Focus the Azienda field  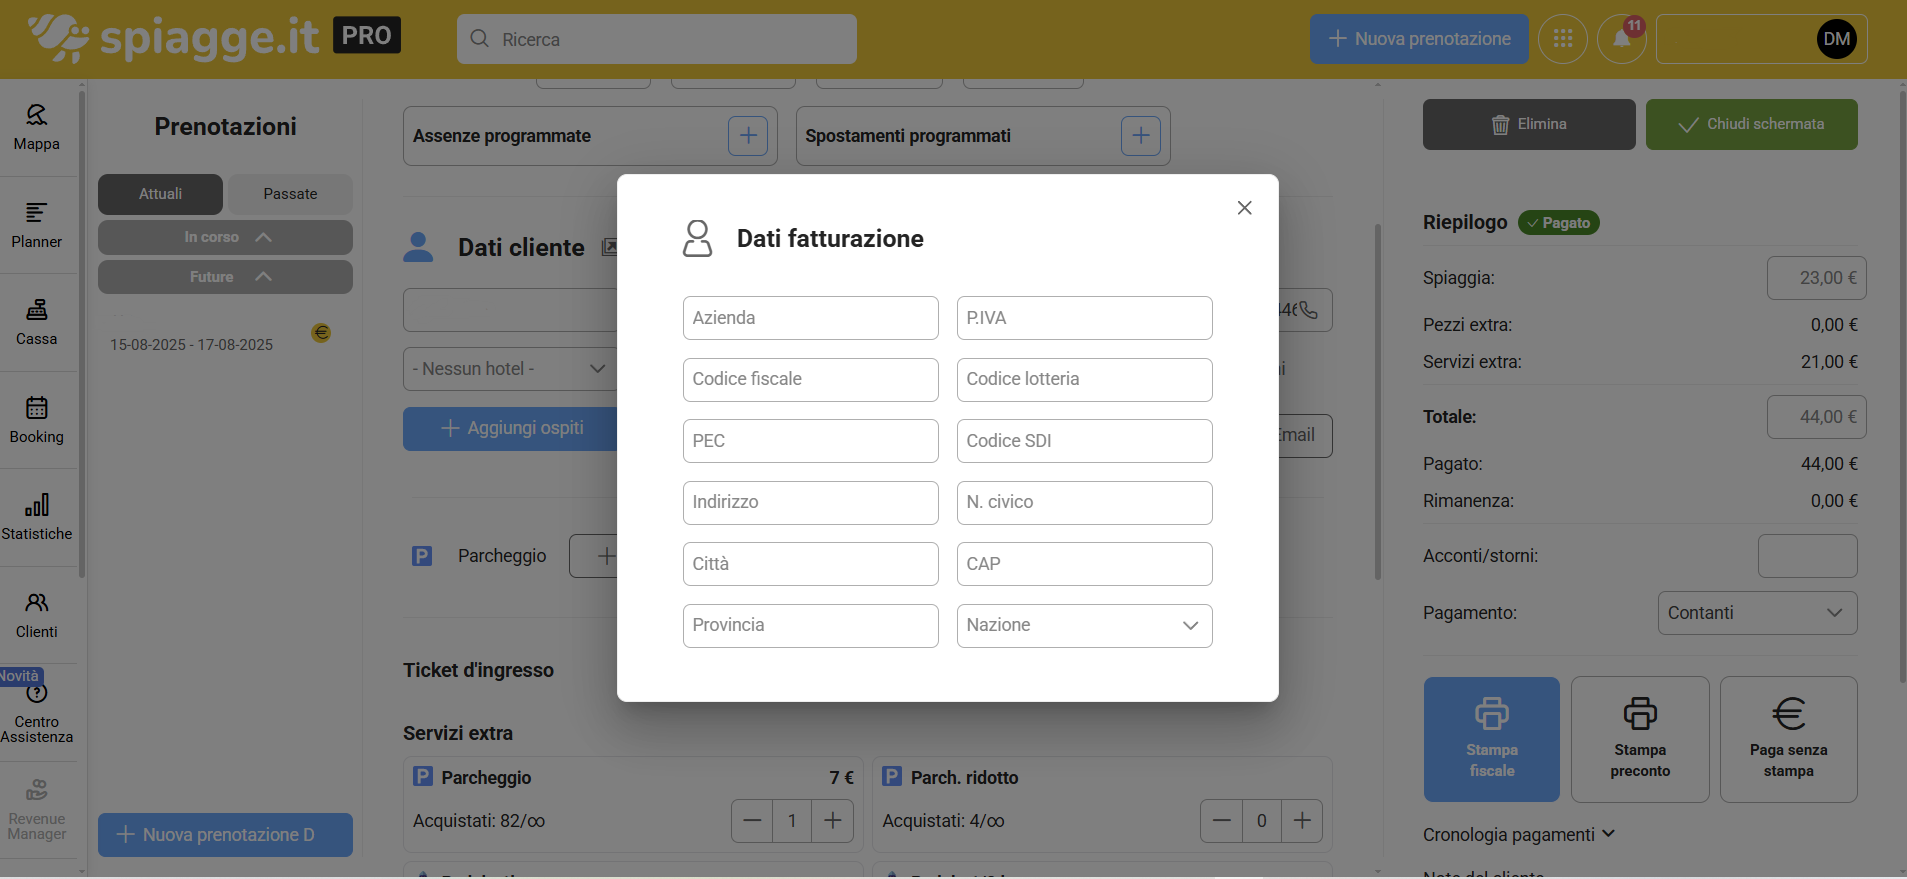[x=810, y=318]
